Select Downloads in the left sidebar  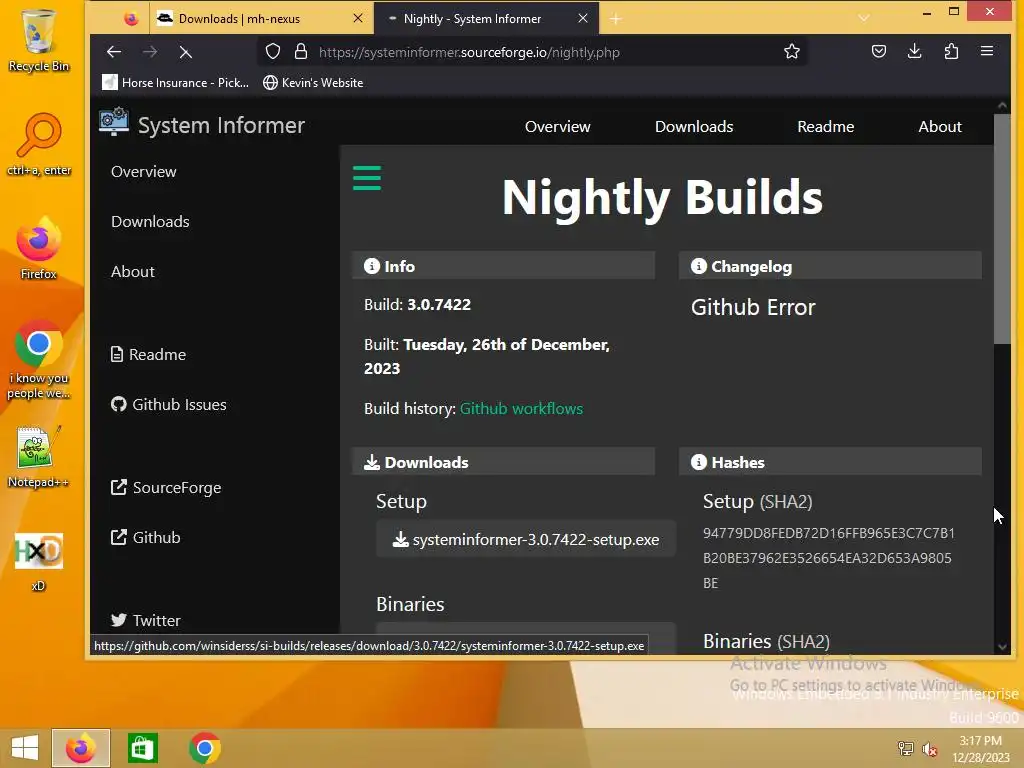[150, 221]
